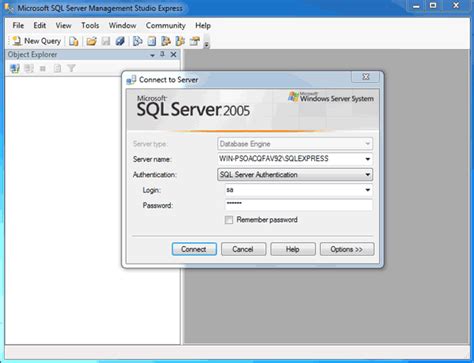Click the Connect to Server dialog title icon
This screenshot has height=363, width=474.
131,80
